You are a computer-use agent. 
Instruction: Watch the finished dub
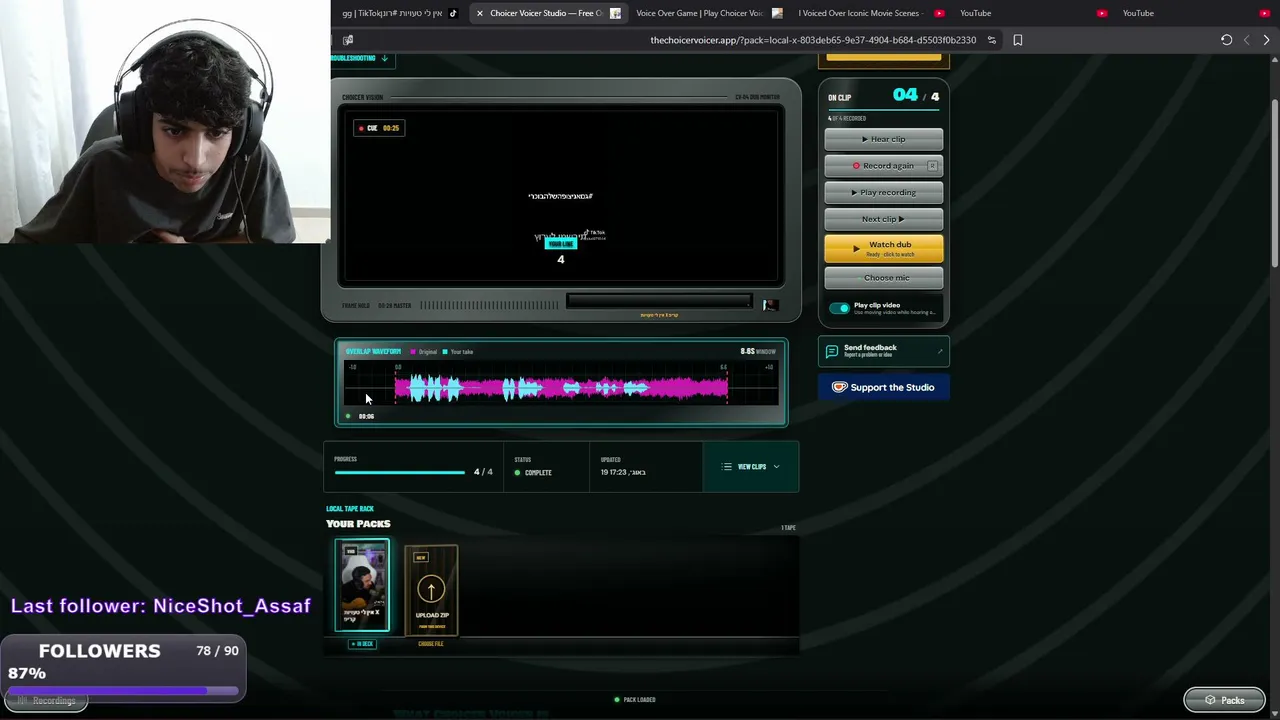(x=883, y=248)
